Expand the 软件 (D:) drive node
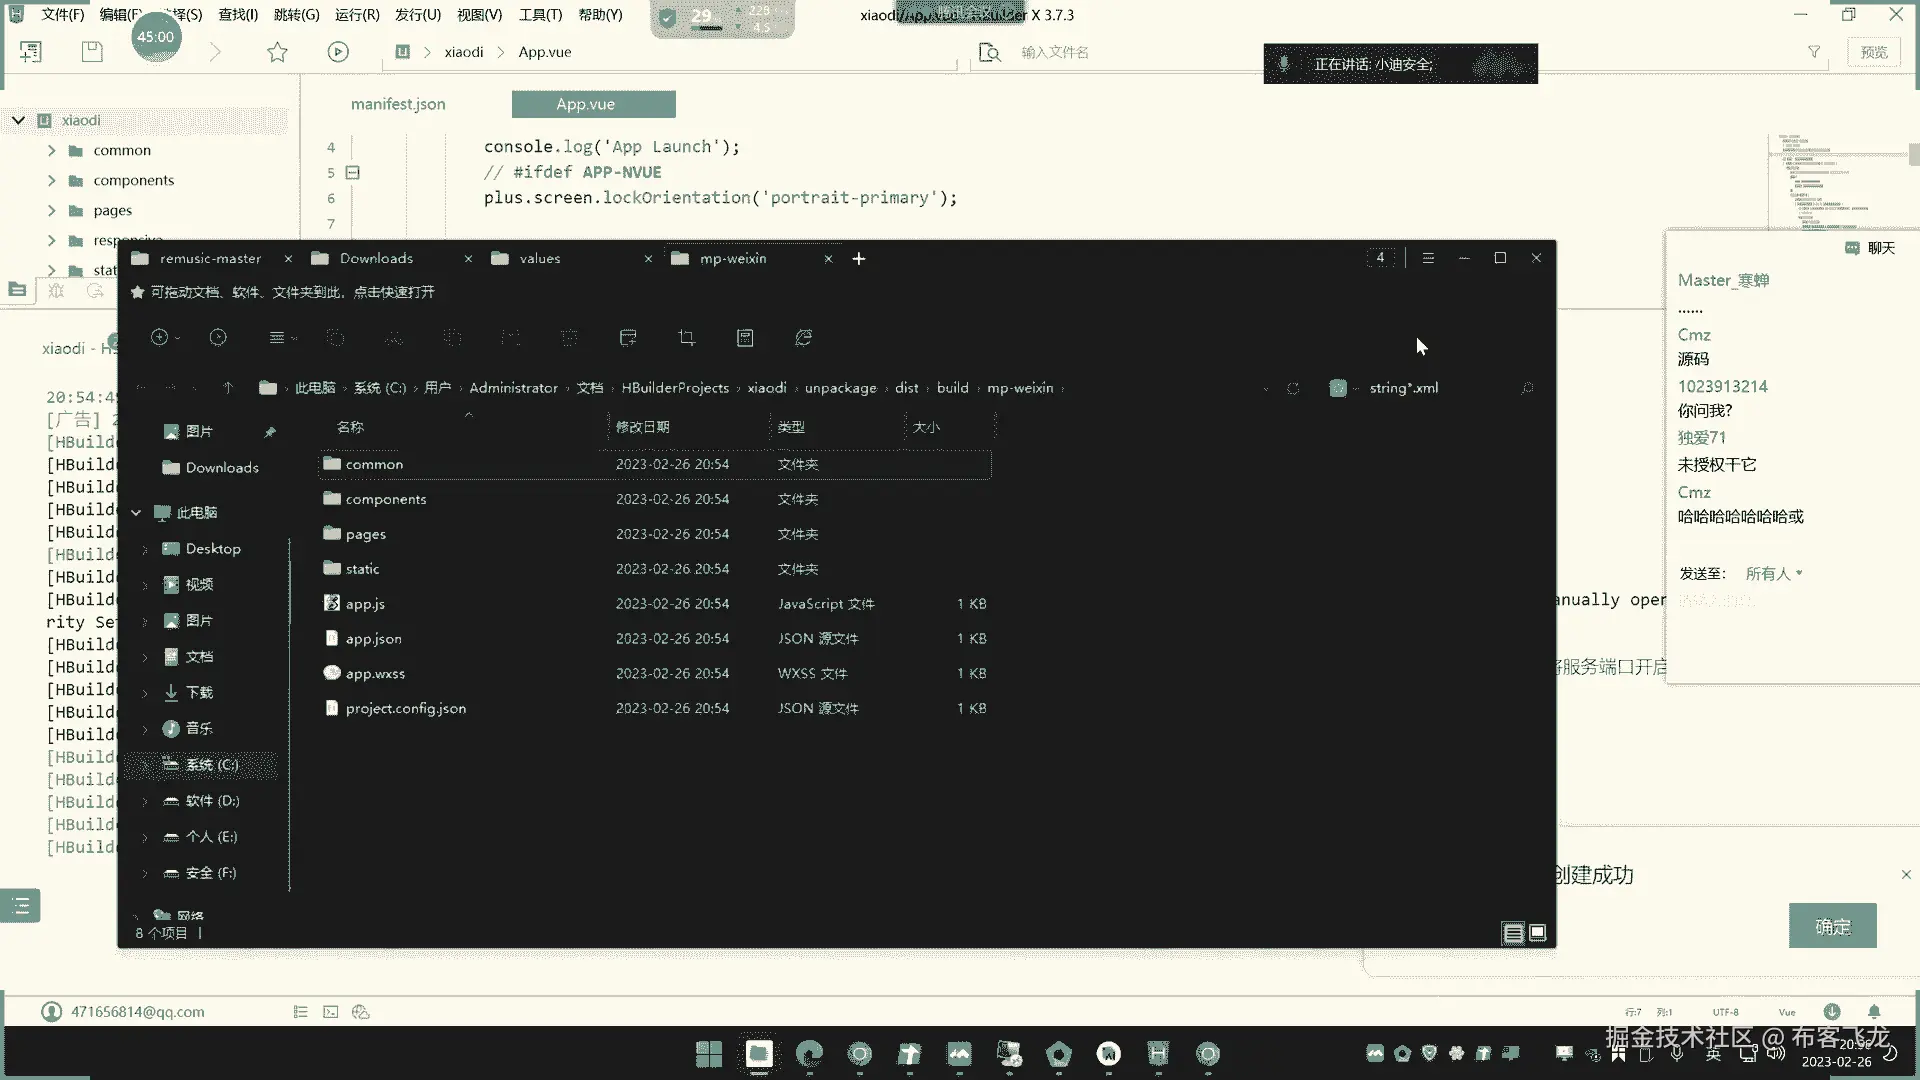The image size is (1920, 1080). [145, 801]
